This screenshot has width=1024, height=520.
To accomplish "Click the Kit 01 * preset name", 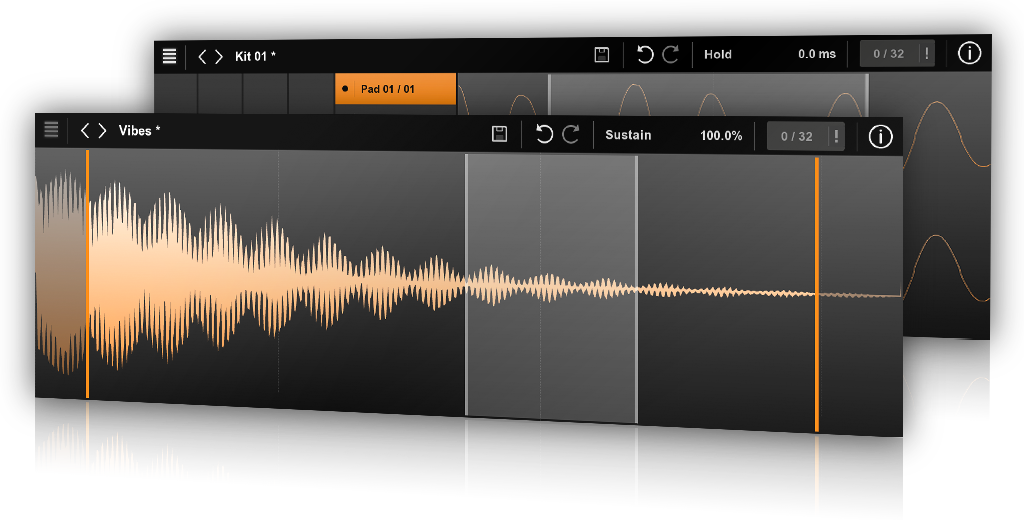I will (x=255, y=57).
